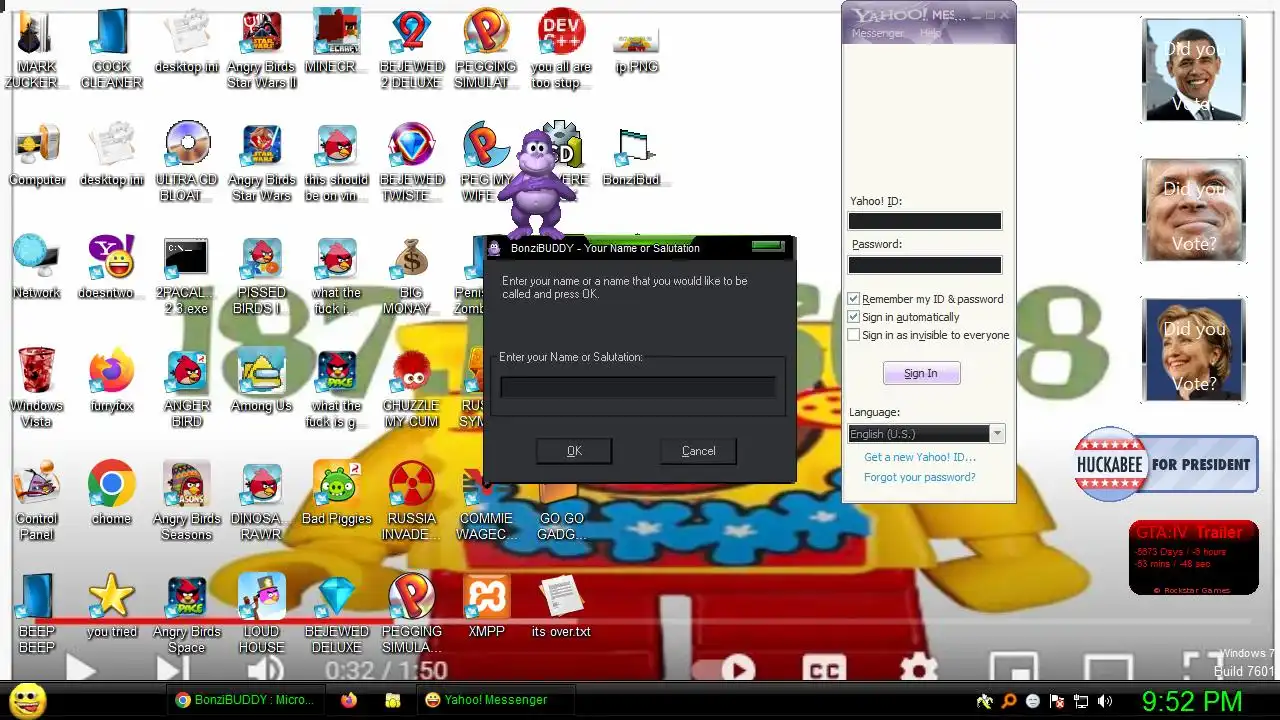
Task: Open the Messenger menu in Yahoo Messenger
Action: pyautogui.click(x=877, y=33)
